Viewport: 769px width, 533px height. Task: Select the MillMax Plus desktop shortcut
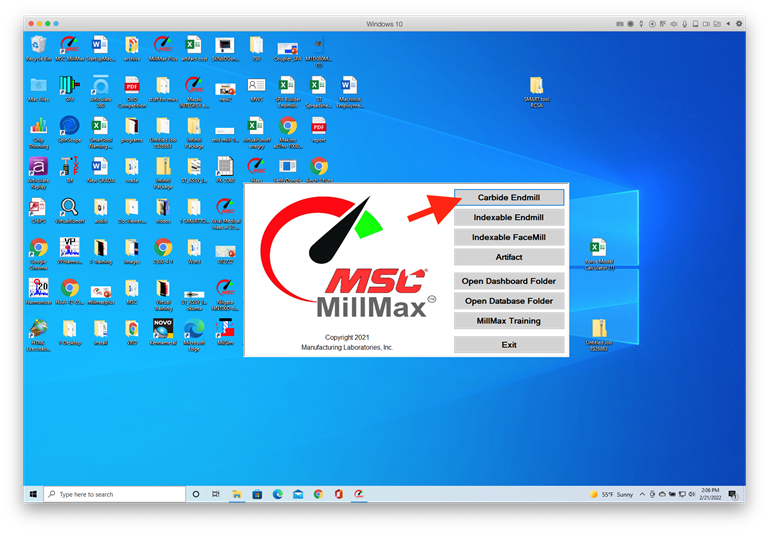pyautogui.click(x=163, y=48)
